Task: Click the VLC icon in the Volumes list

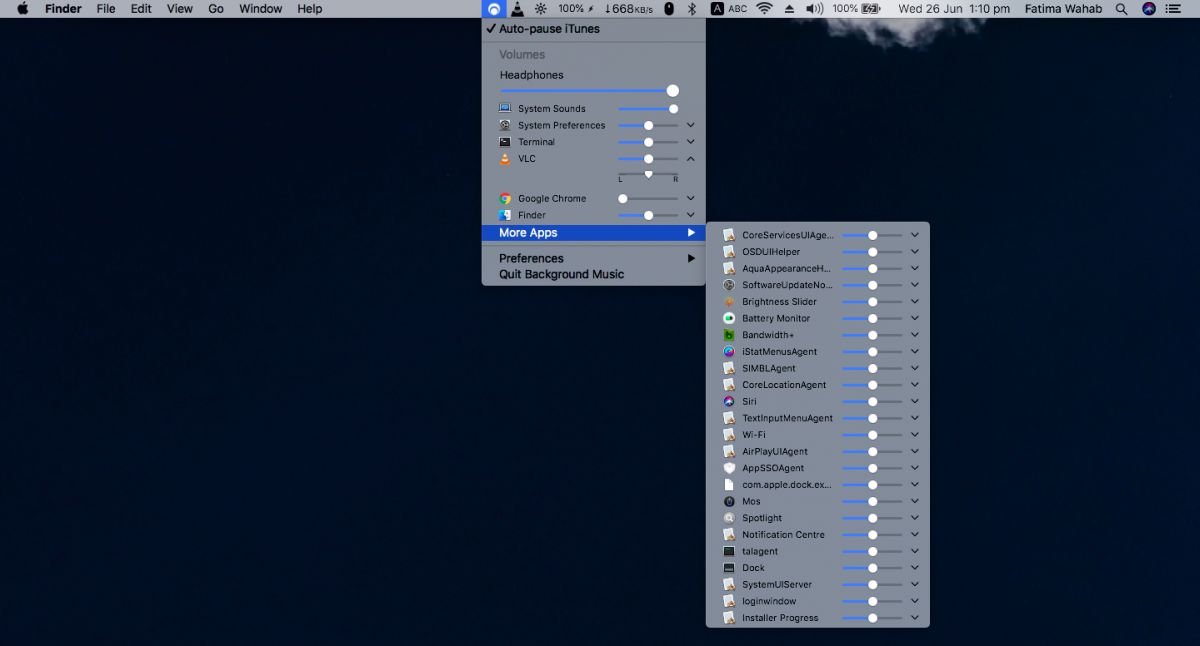Action: click(x=506, y=158)
